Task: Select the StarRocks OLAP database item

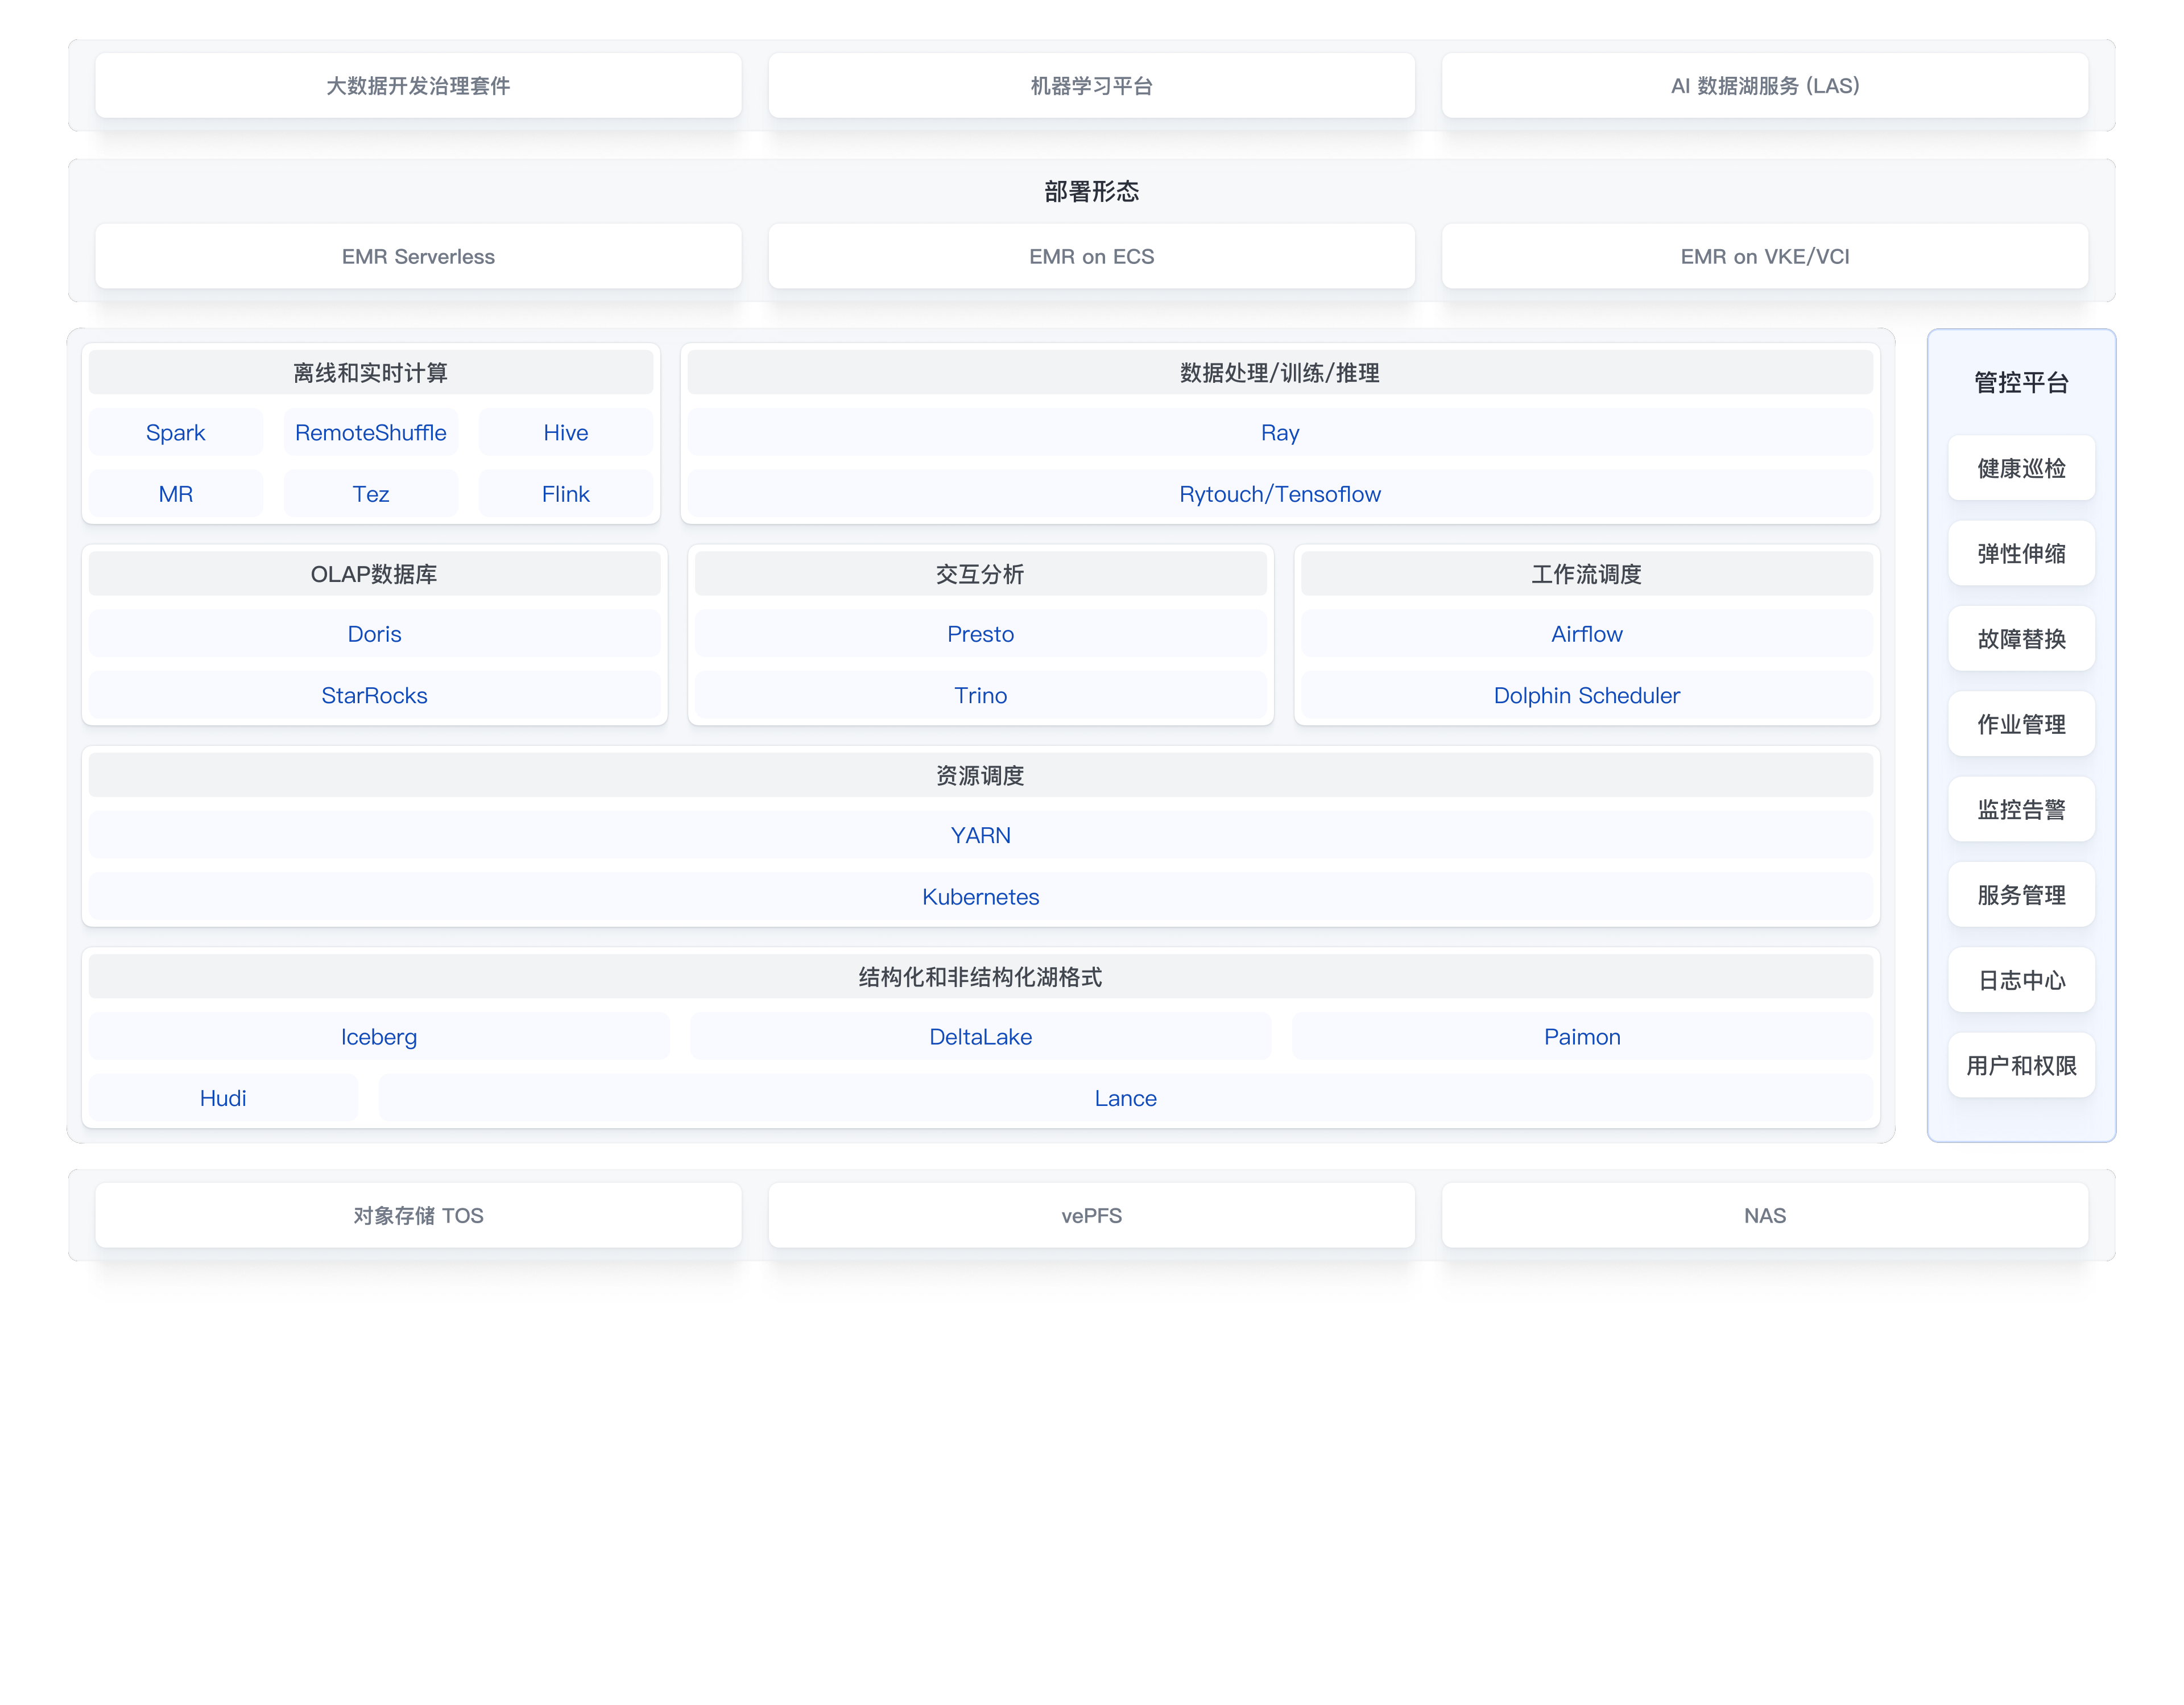Action: coord(374,695)
